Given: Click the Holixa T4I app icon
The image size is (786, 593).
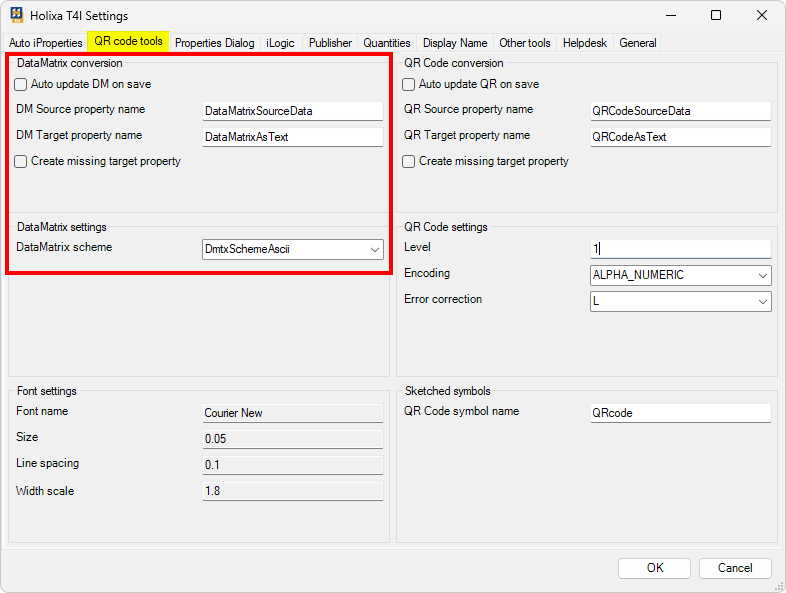Looking at the screenshot, I should [x=17, y=16].
